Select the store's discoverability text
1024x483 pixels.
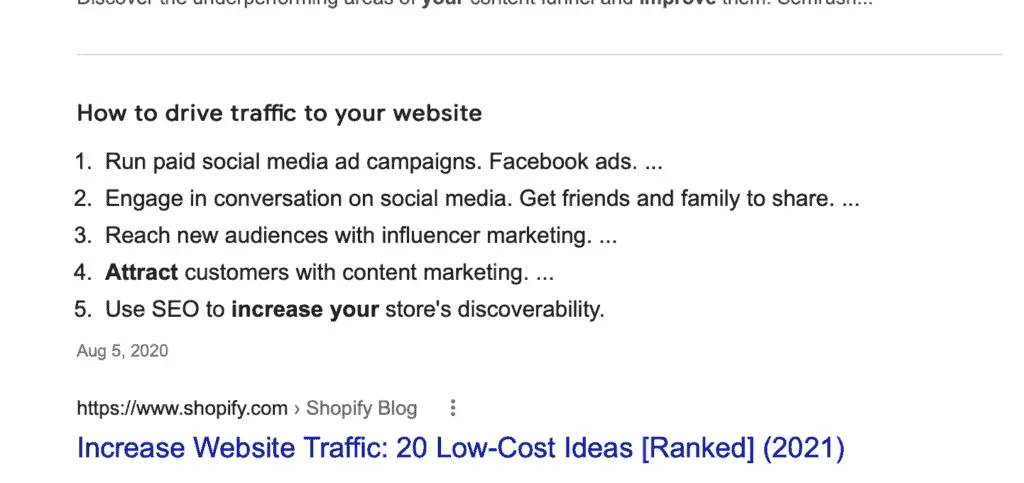495,309
